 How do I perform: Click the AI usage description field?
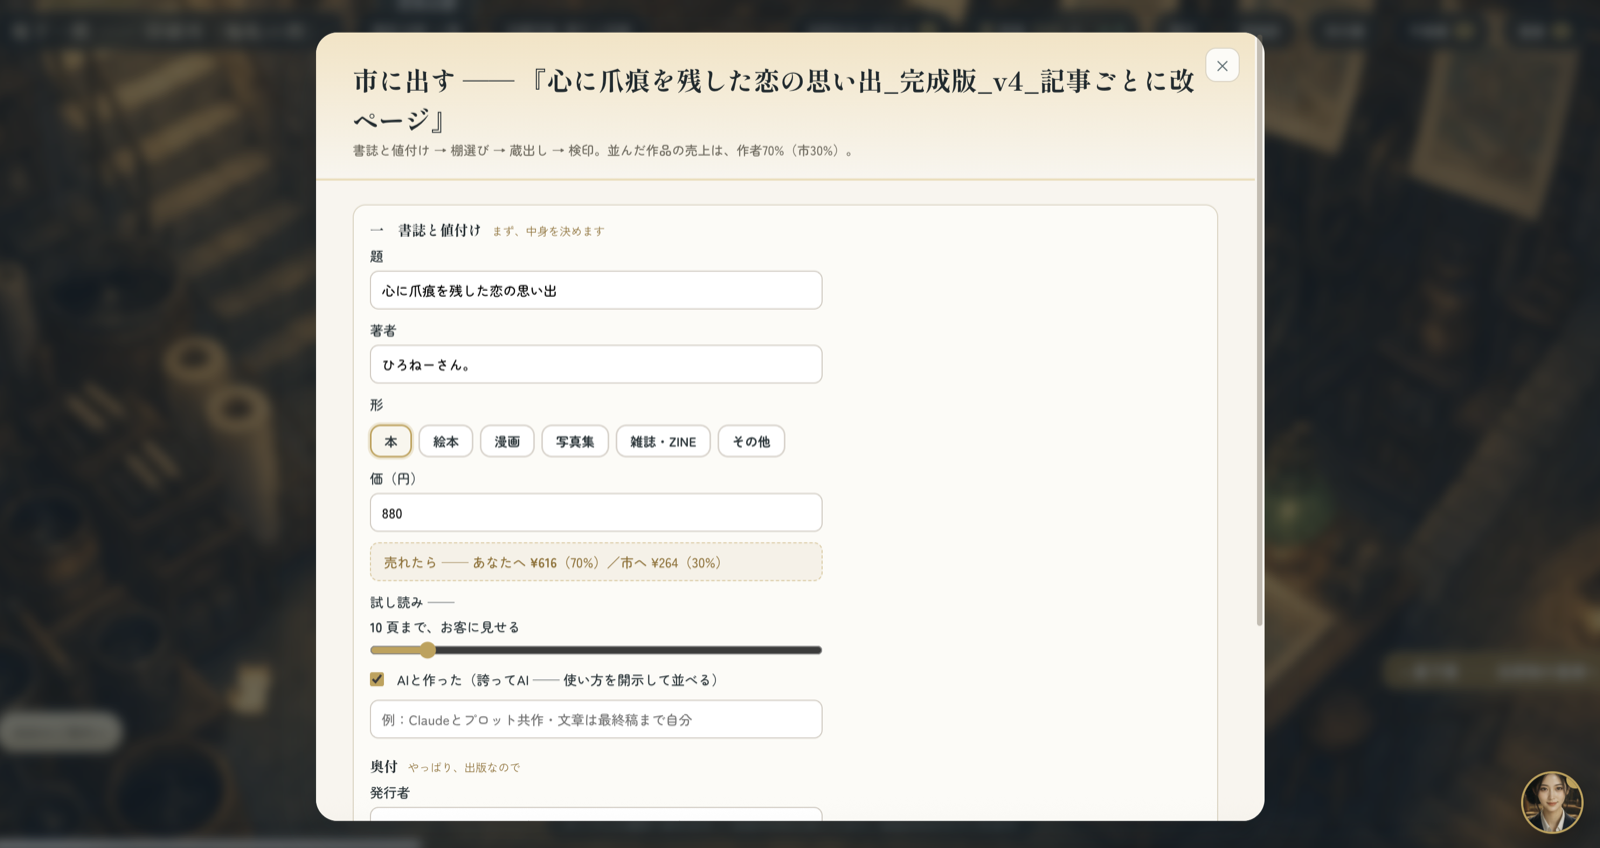(x=596, y=719)
